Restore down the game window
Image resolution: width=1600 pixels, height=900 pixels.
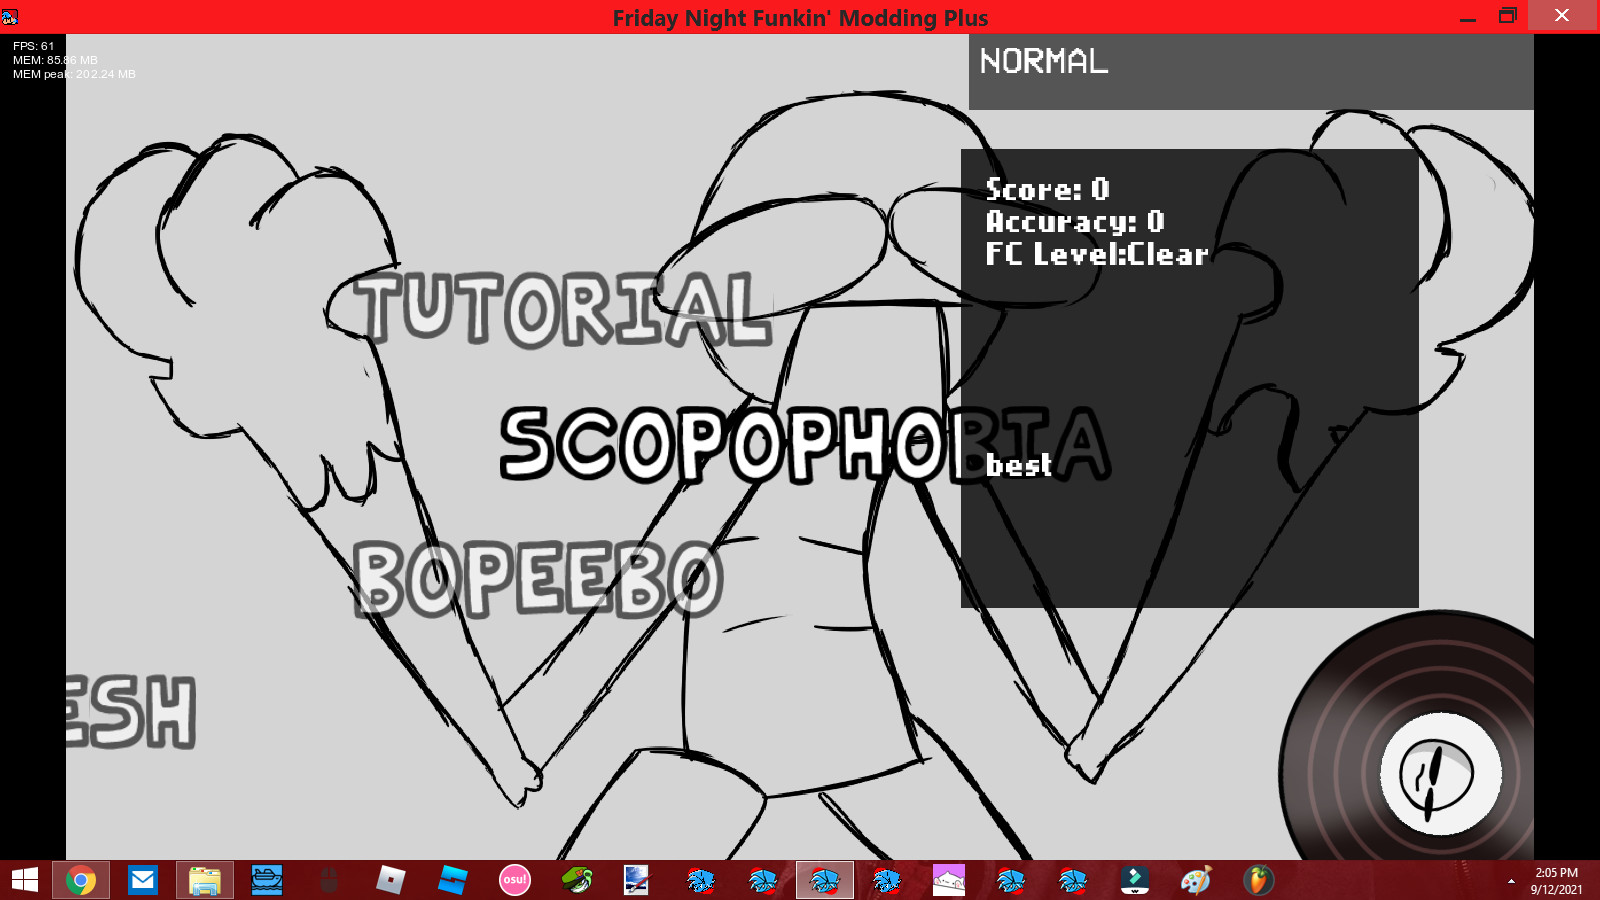point(1508,16)
